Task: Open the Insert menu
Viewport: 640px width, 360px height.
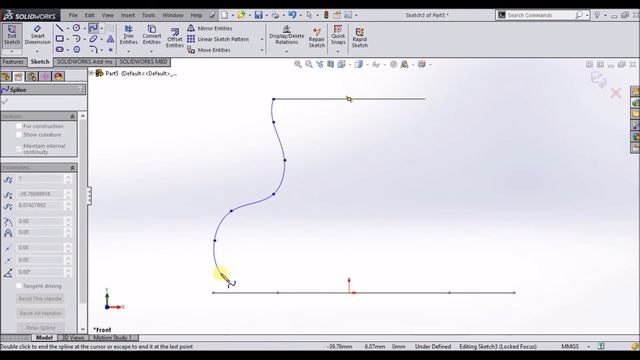Action: [x=128, y=15]
